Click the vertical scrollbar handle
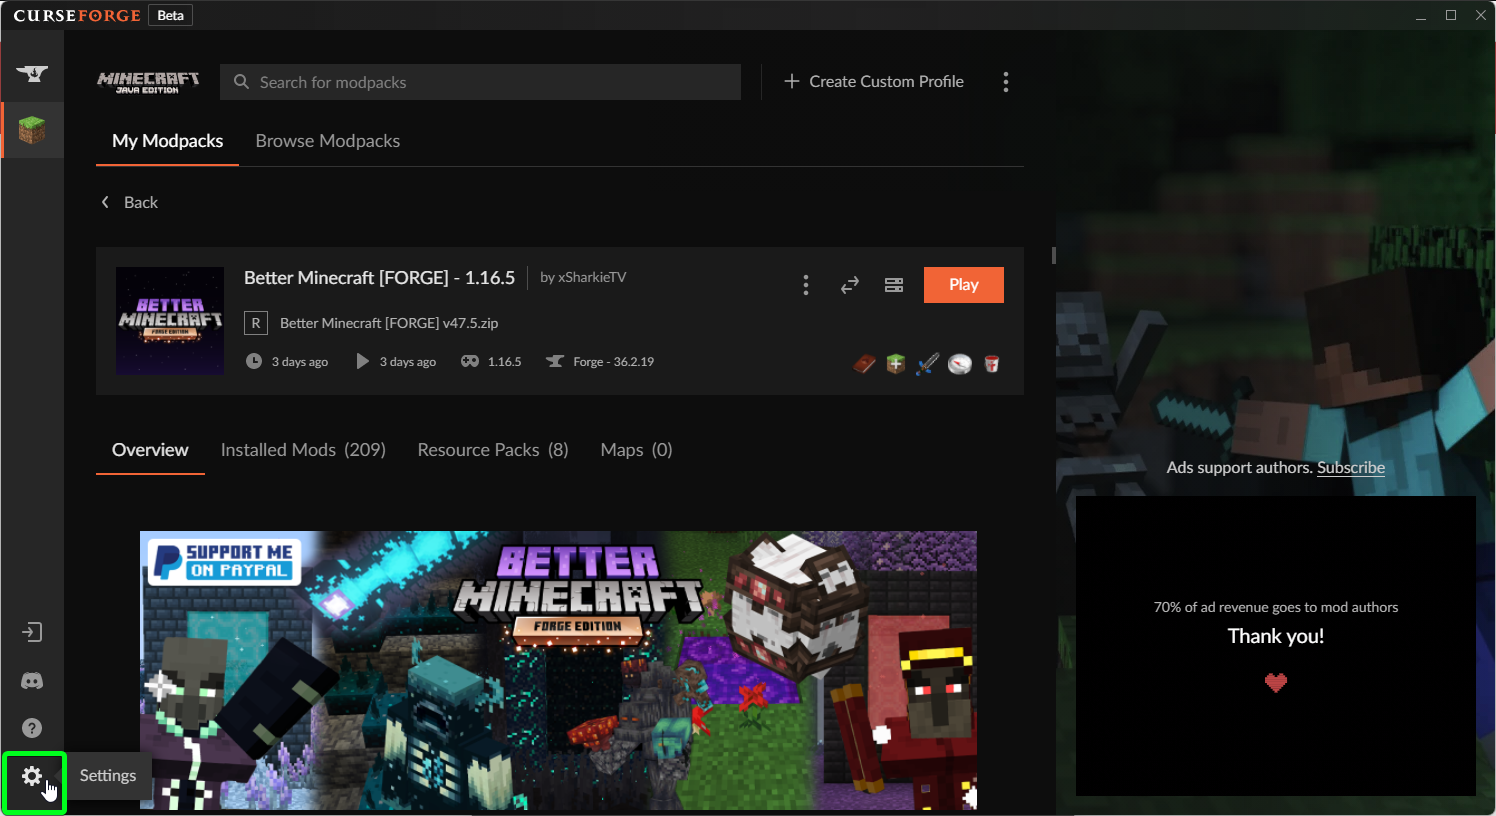This screenshot has width=1496, height=816. pos(1054,255)
